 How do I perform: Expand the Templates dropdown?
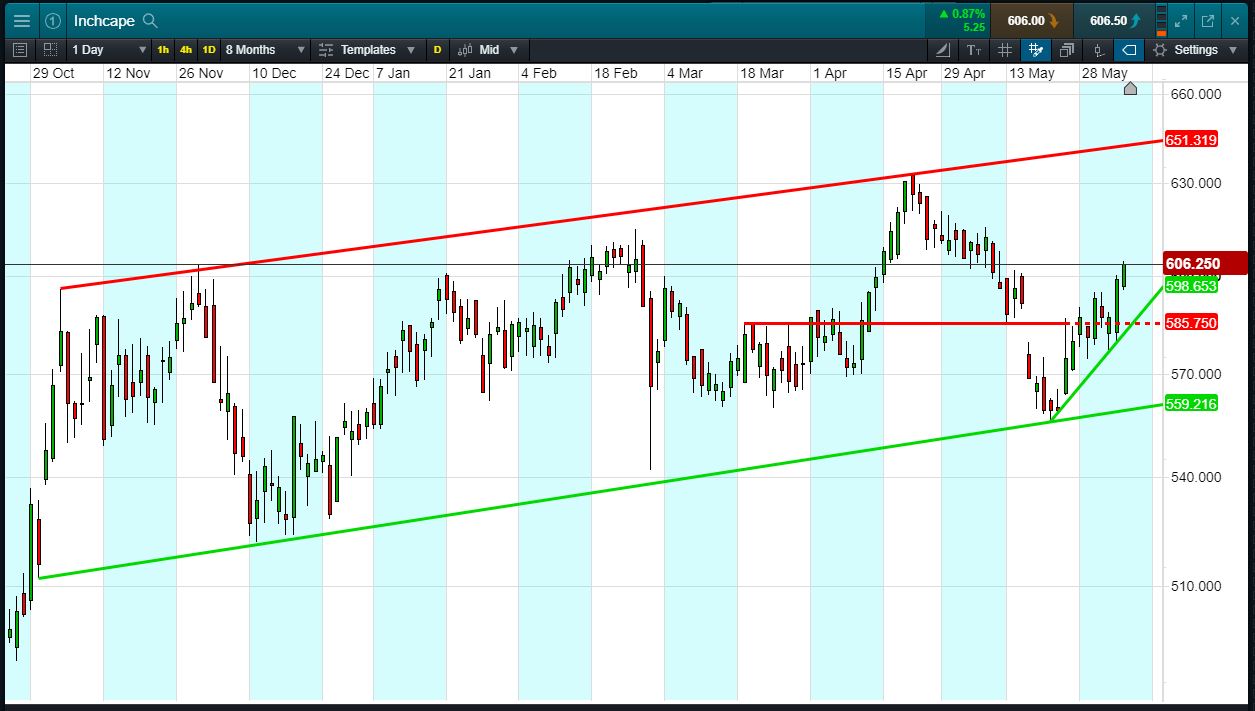pyautogui.click(x=367, y=49)
